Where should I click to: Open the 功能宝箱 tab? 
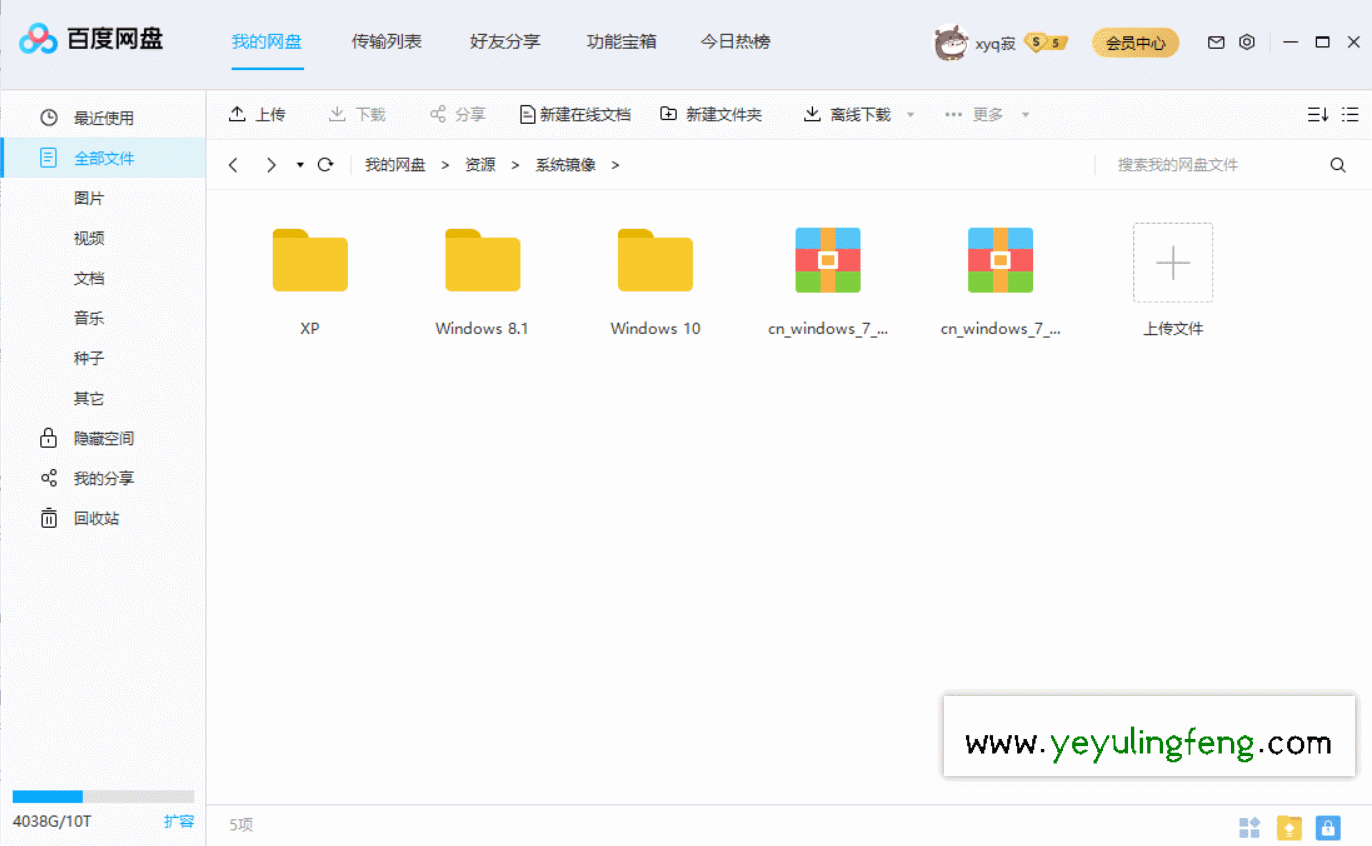coord(622,42)
